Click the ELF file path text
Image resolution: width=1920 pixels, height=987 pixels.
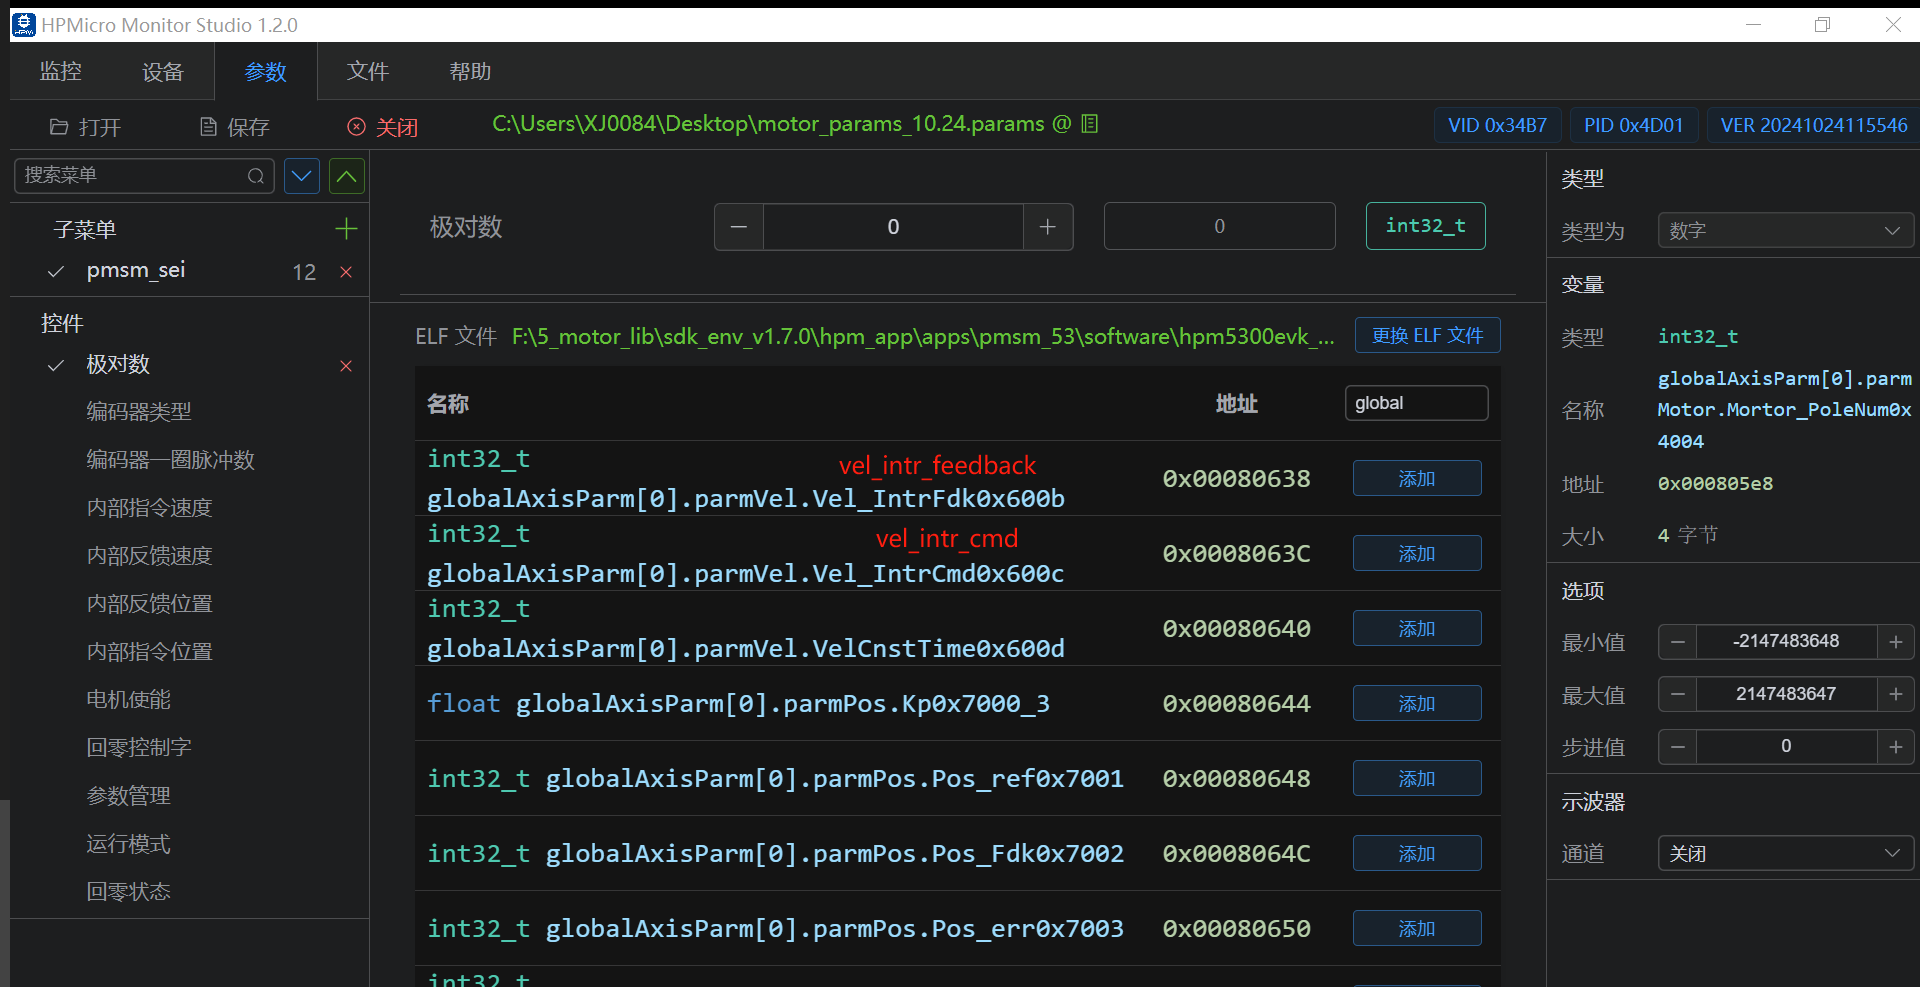(923, 337)
